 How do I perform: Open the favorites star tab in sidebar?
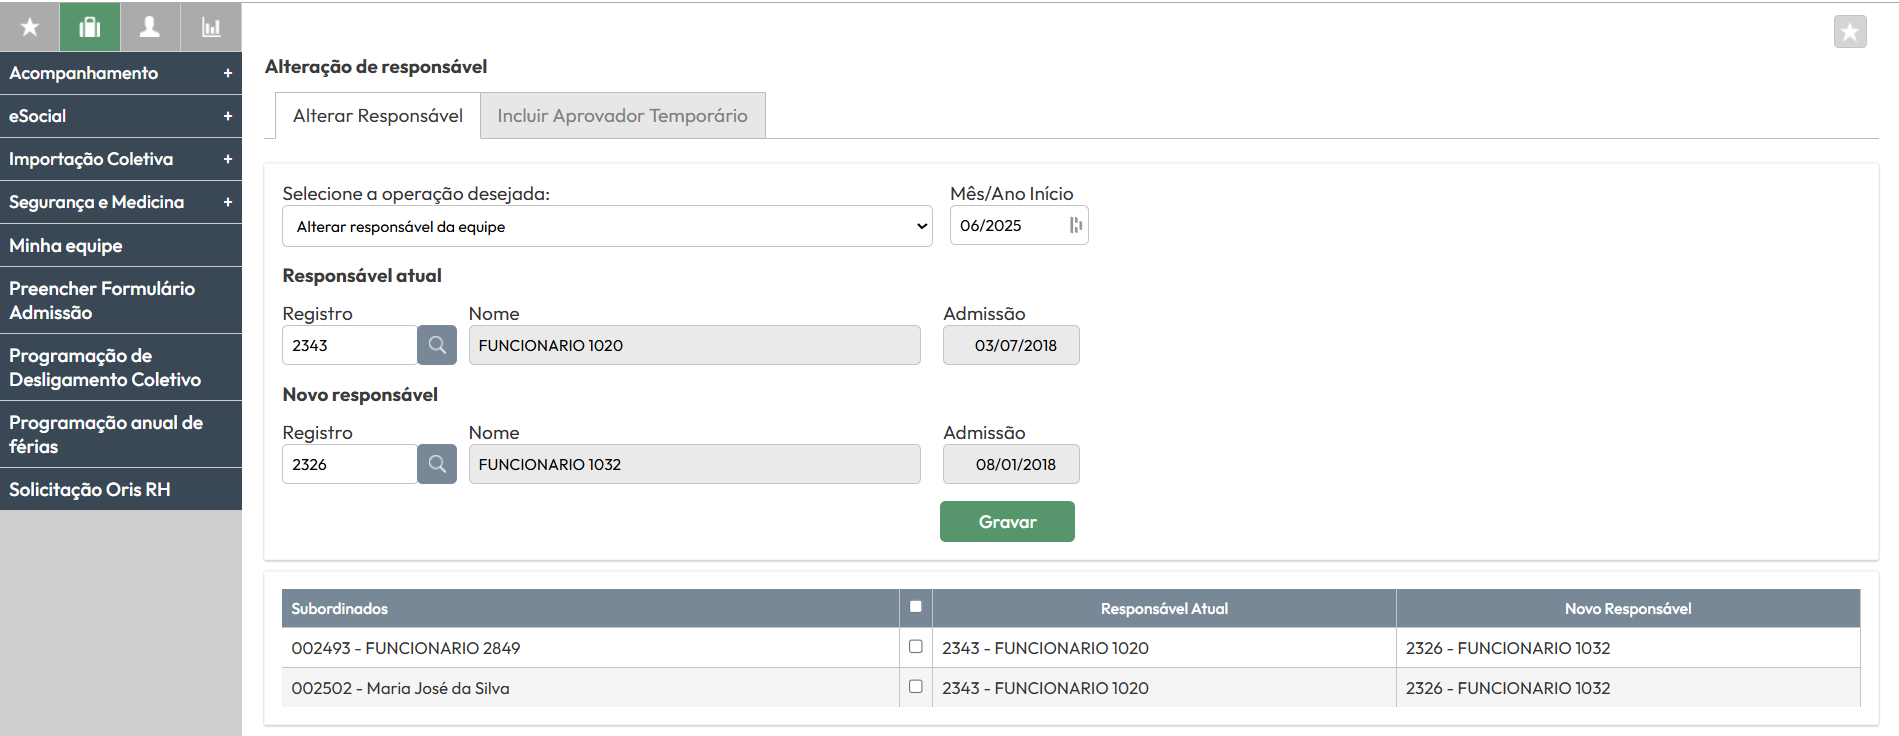[x=30, y=27]
